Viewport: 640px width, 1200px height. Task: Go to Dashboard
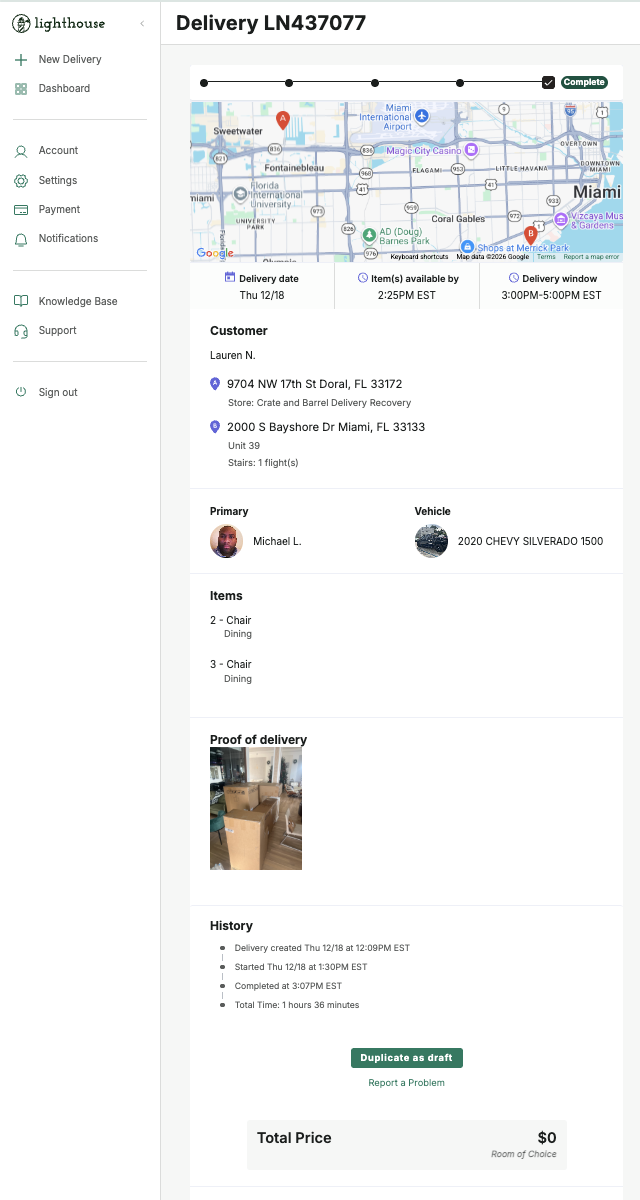(x=64, y=89)
